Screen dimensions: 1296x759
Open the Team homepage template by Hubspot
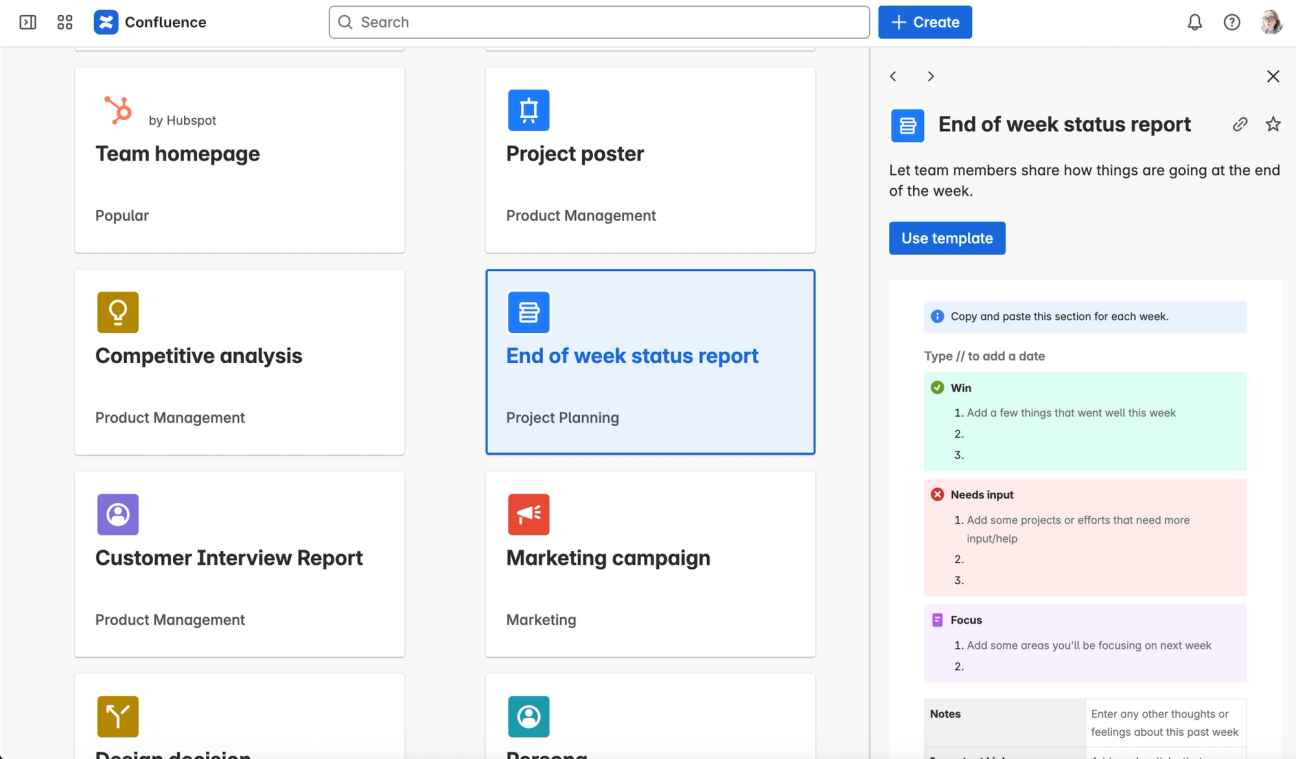coord(239,160)
